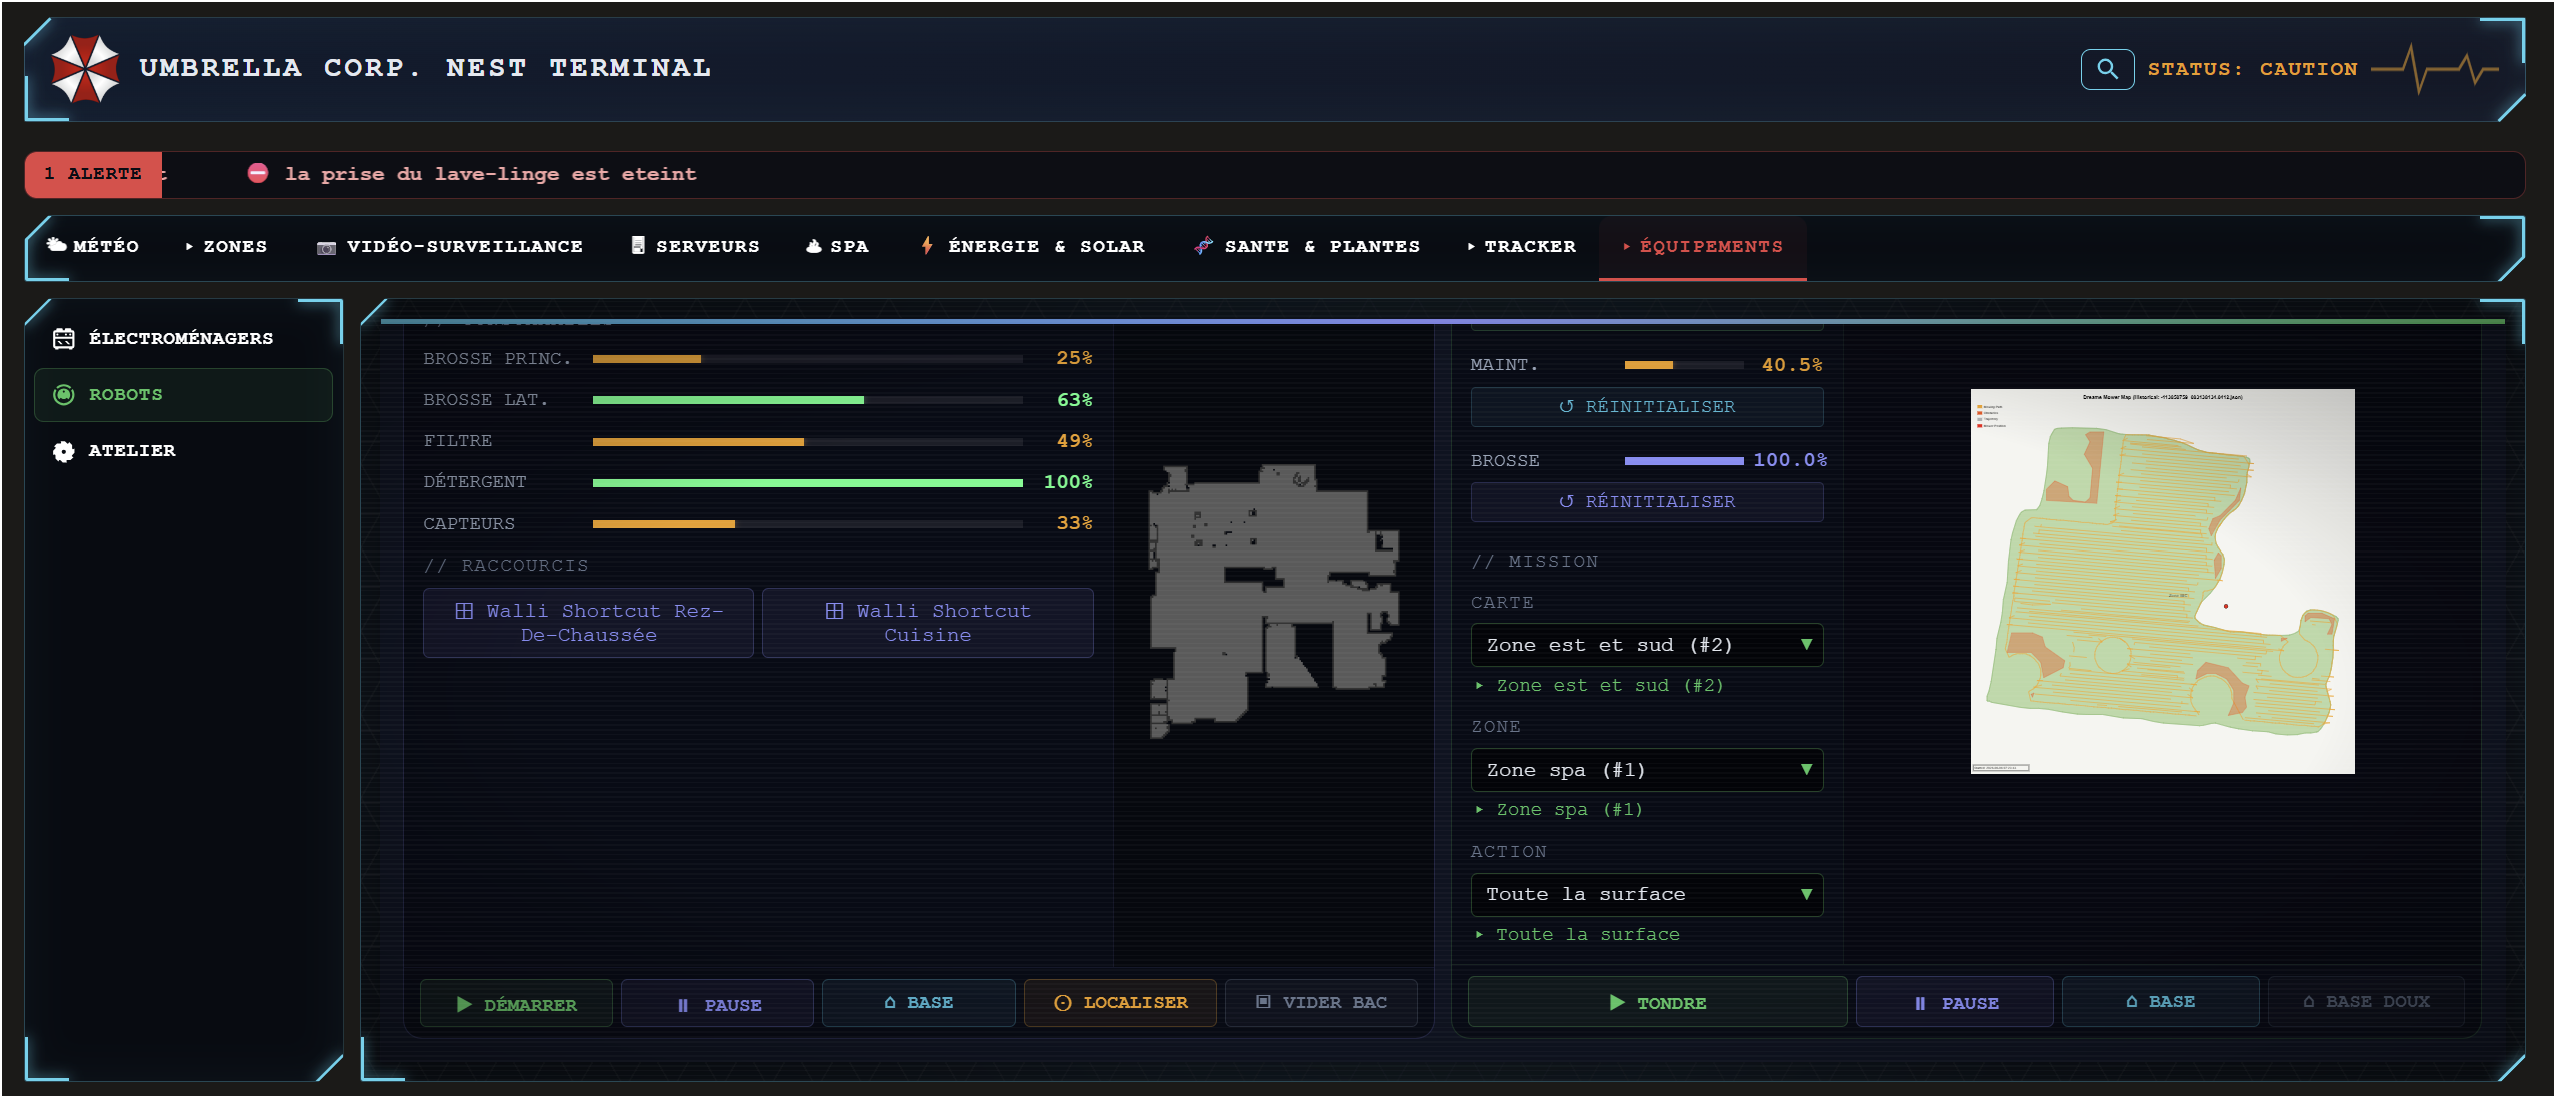Open the mower lawn map thumbnail
This screenshot has height=1098, width=2556.
pyautogui.click(x=2162, y=581)
